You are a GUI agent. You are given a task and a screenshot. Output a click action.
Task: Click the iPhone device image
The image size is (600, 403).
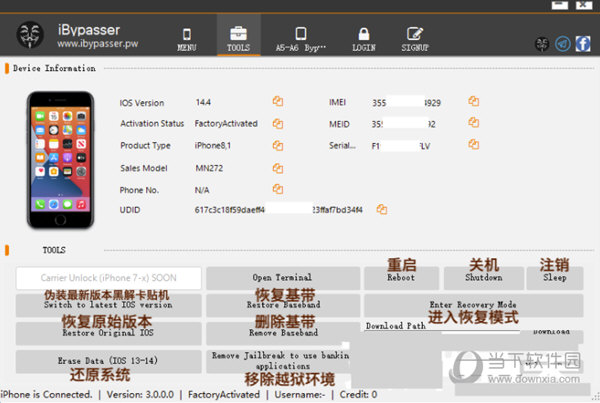[x=60, y=160]
